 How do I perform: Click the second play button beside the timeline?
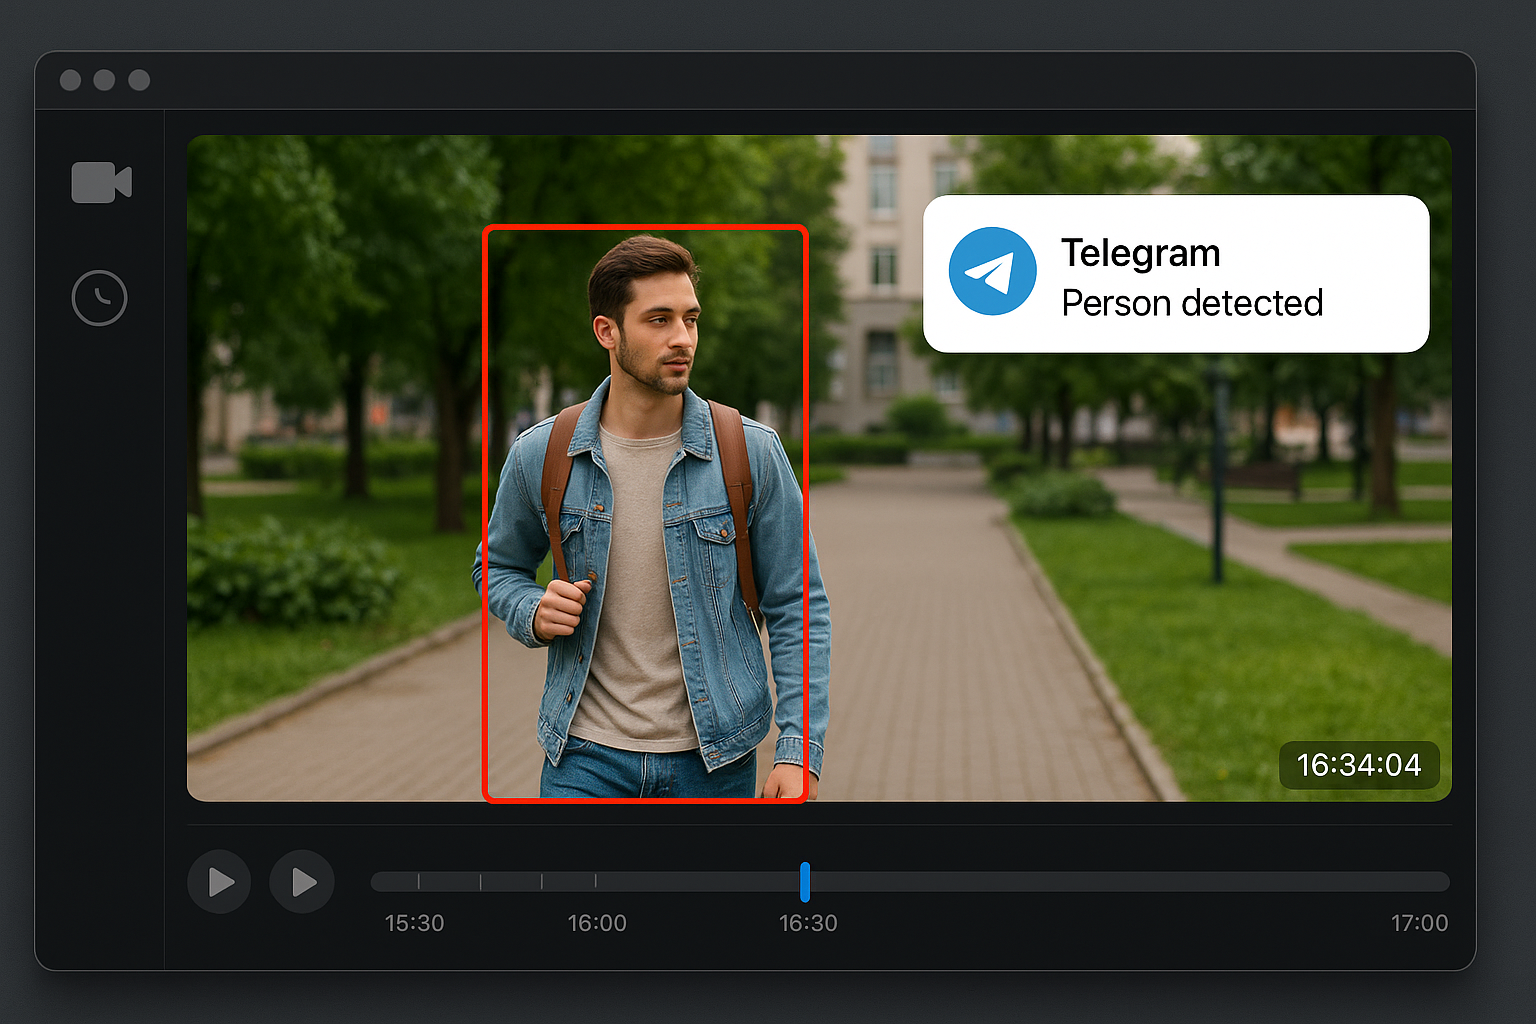pos(302,882)
